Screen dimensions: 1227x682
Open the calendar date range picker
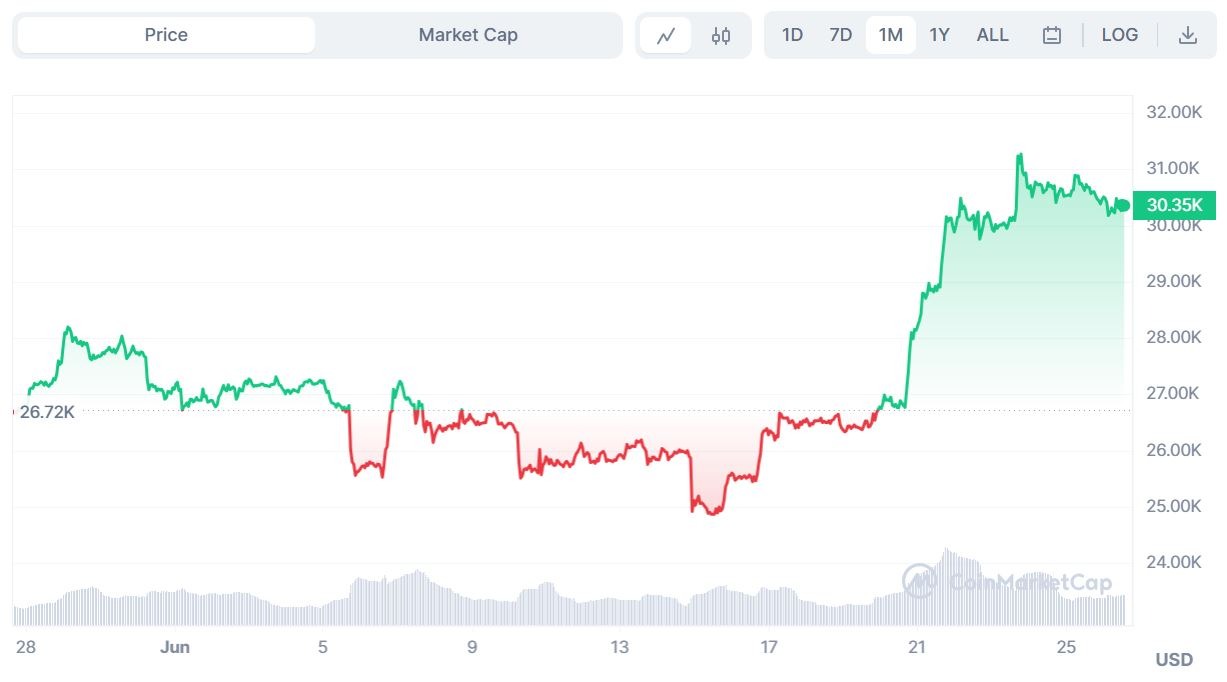[1051, 36]
